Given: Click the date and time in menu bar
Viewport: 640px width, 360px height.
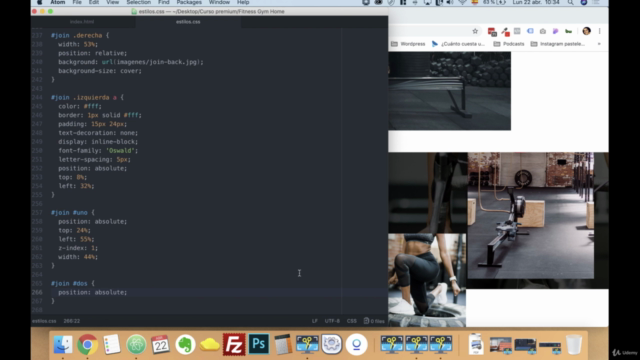Looking at the screenshot, I should pos(536,2).
